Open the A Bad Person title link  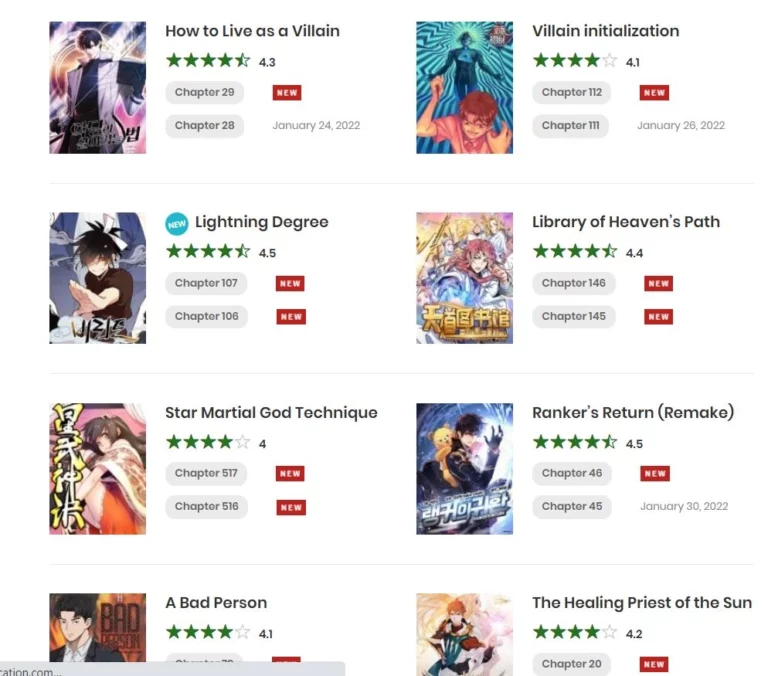click(216, 603)
